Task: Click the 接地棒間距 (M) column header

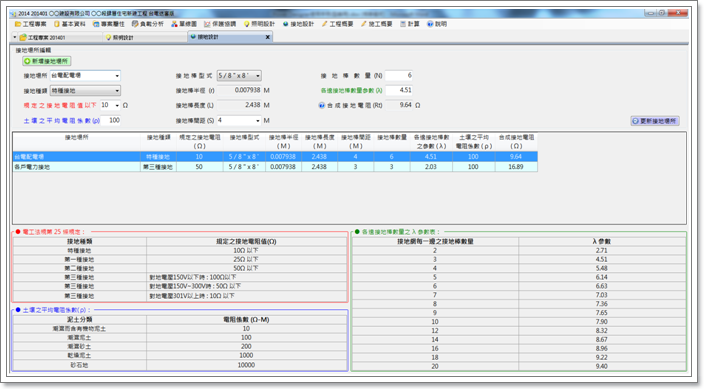Action: tap(355, 141)
